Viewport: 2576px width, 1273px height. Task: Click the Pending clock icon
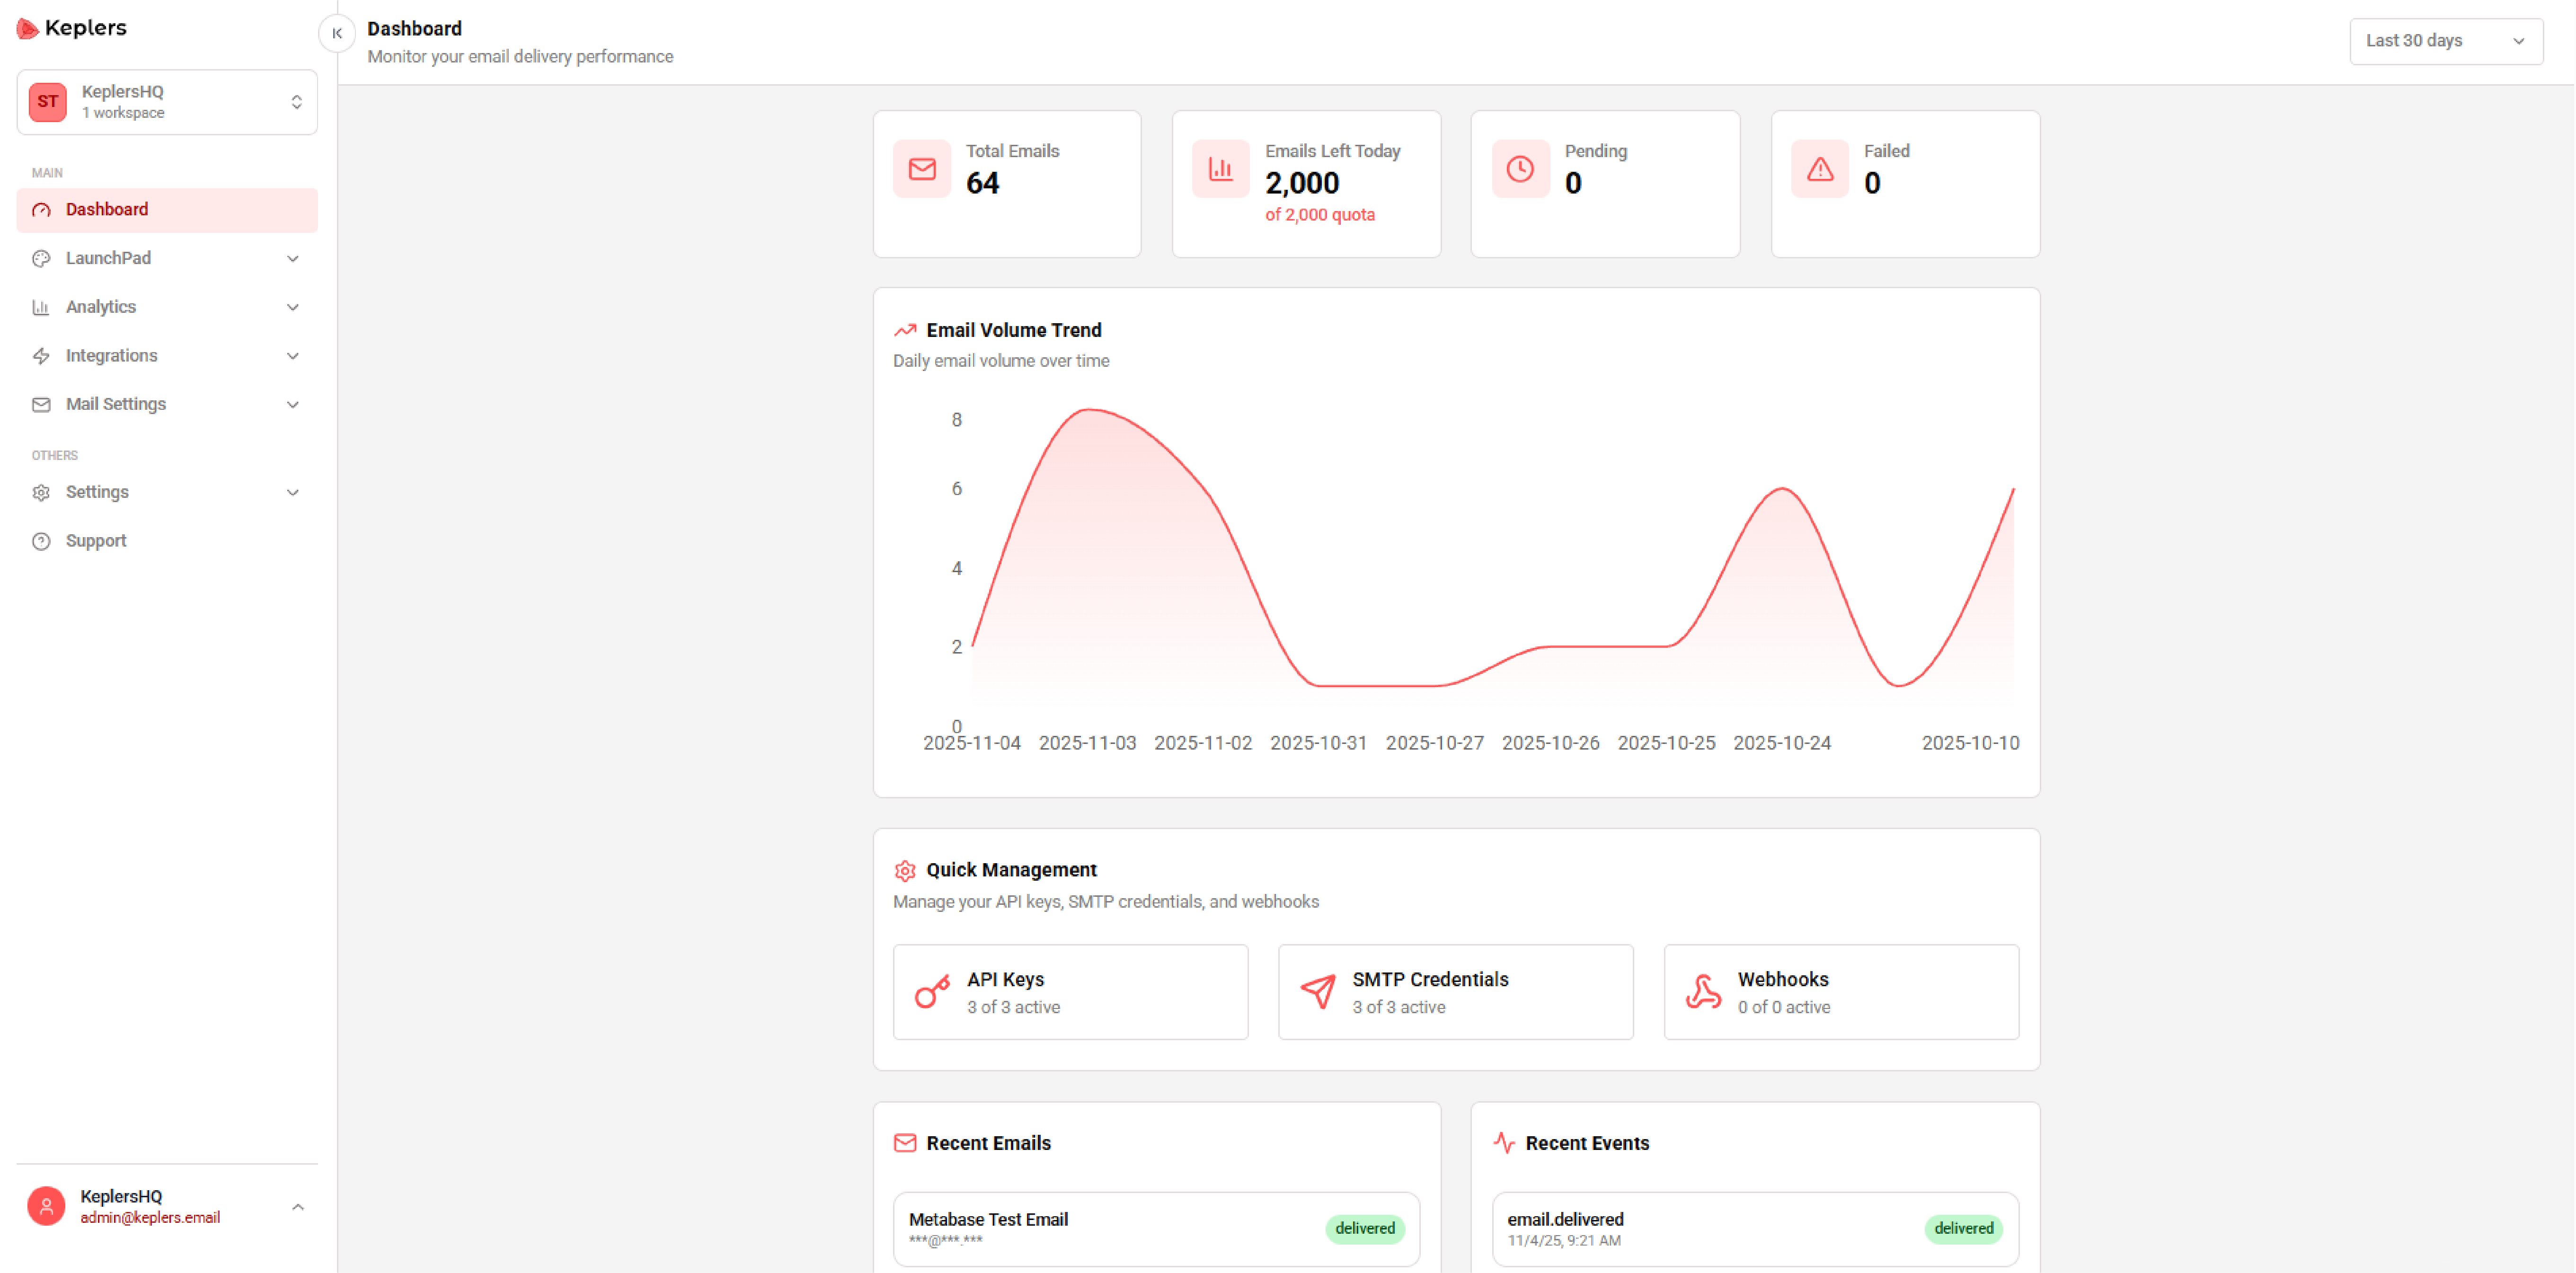[x=1519, y=169]
